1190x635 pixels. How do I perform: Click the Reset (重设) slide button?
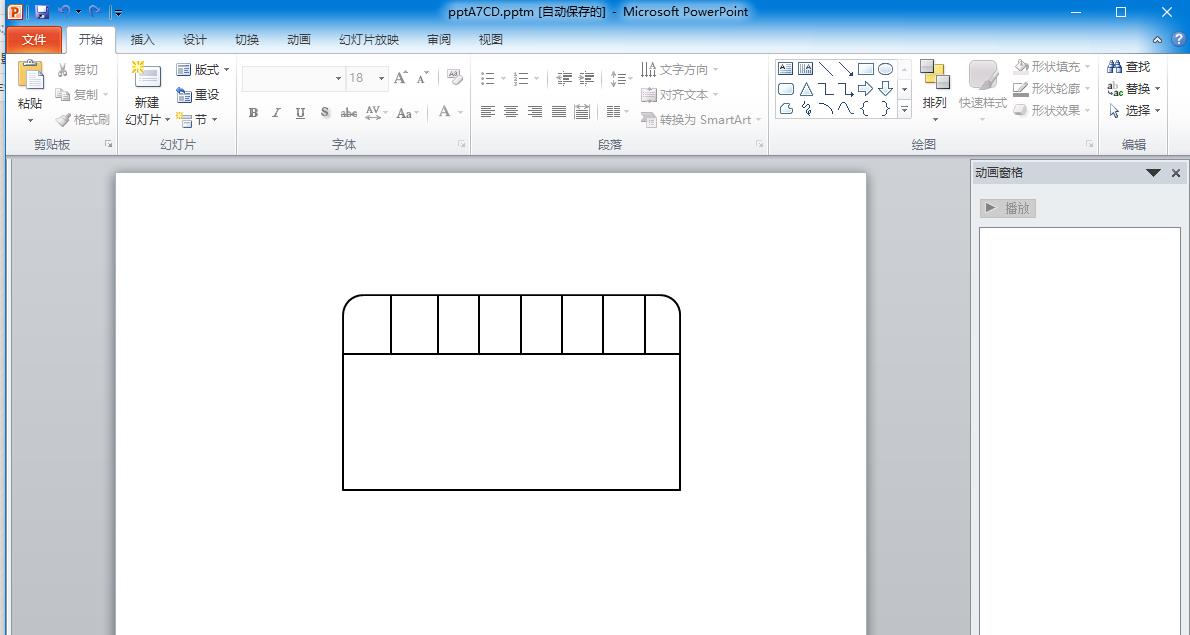point(198,95)
